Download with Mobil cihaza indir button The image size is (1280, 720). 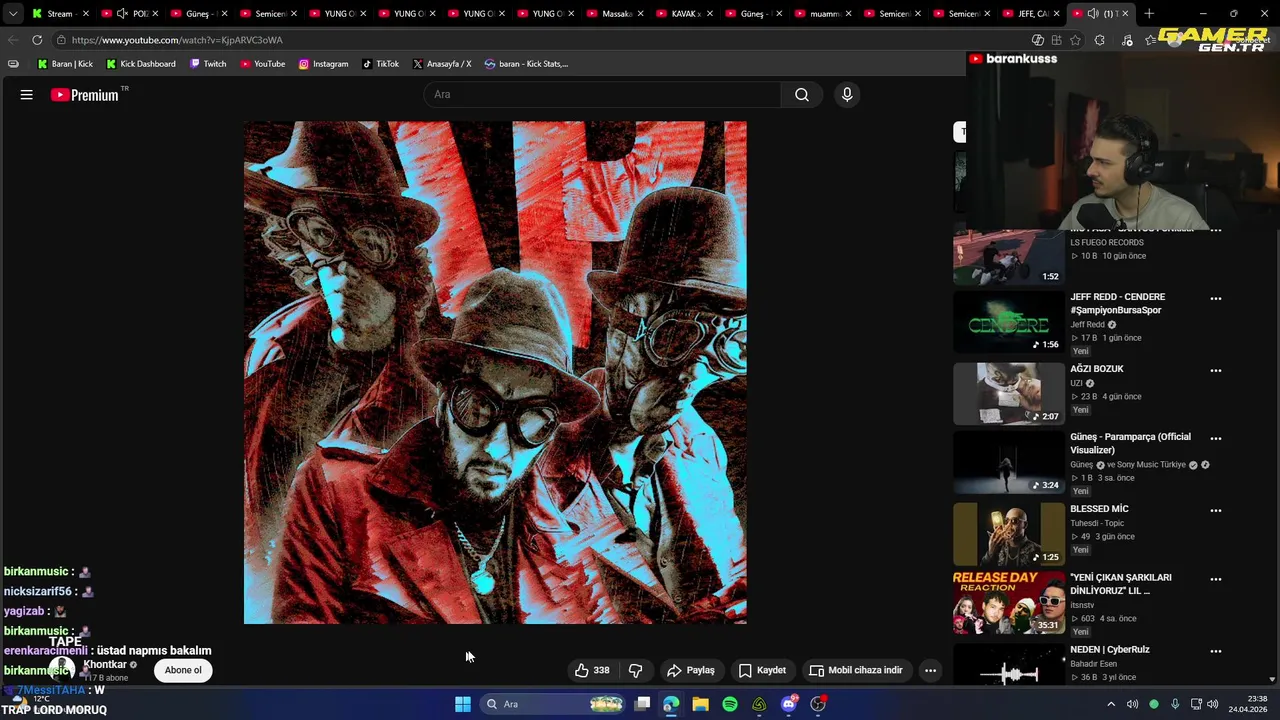[856, 670]
